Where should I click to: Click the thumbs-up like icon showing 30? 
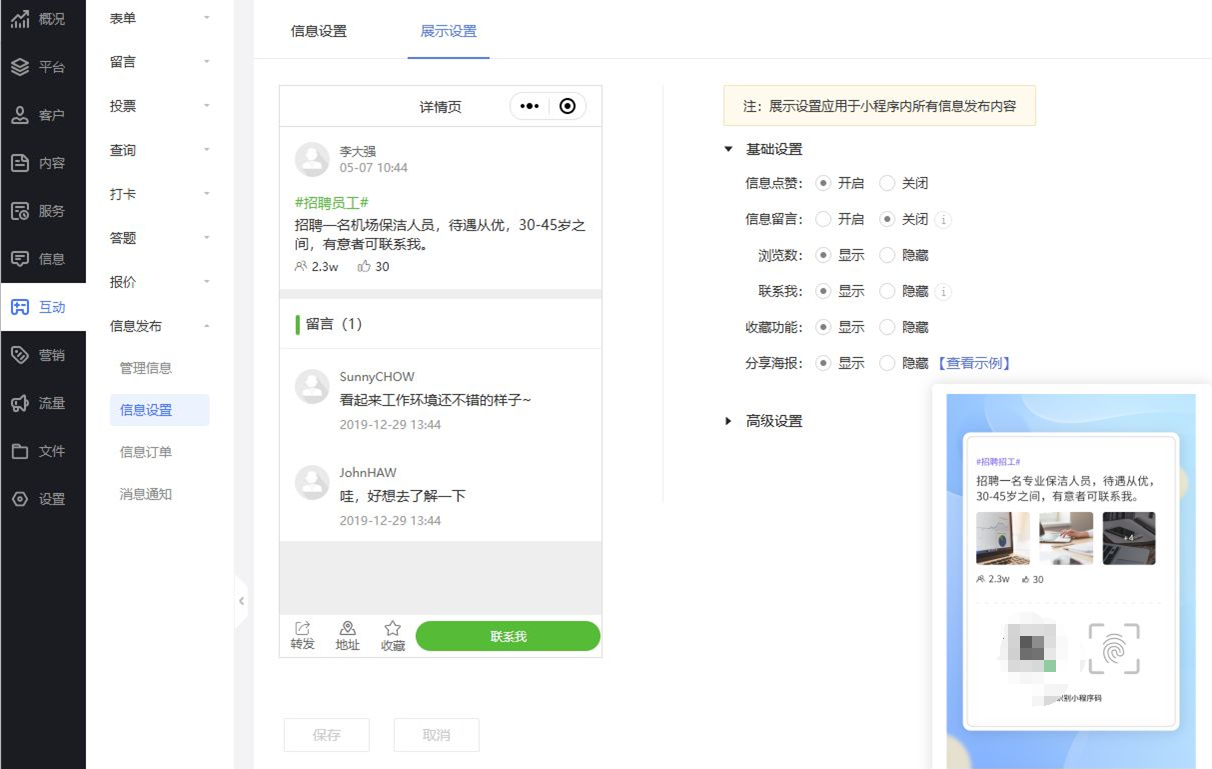point(364,267)
